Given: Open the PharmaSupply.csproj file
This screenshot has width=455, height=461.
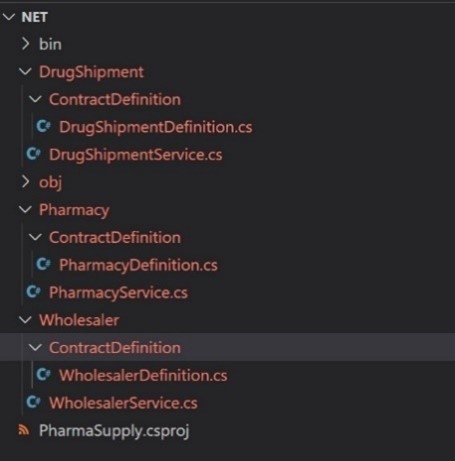Looking at the screenshot, I should point(114,431).
